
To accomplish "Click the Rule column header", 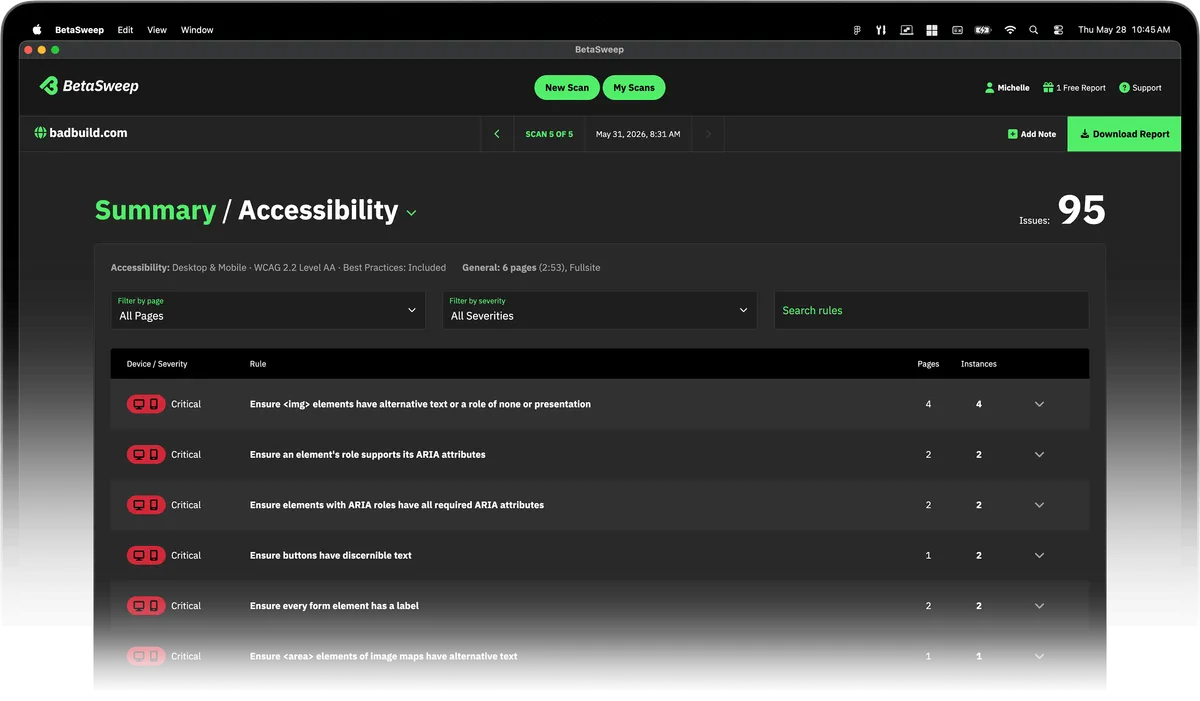I will click(x=258, y=364).
